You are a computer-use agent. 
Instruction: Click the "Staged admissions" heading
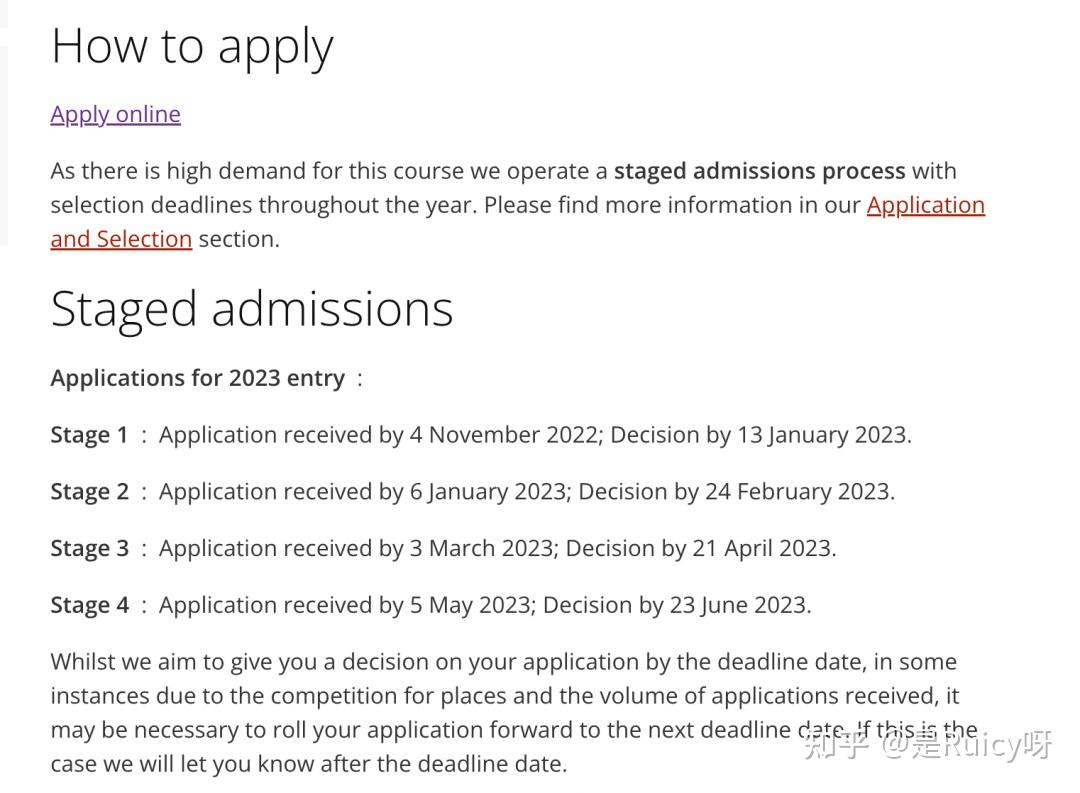(252, 308)
